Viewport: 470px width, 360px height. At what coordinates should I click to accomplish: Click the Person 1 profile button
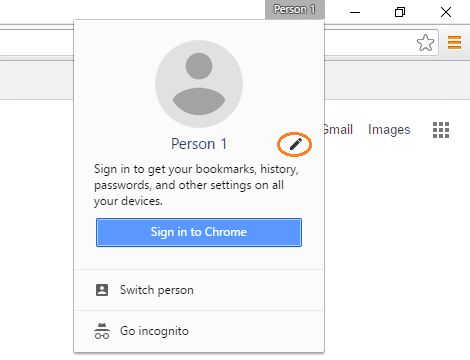tap(295, 9)
